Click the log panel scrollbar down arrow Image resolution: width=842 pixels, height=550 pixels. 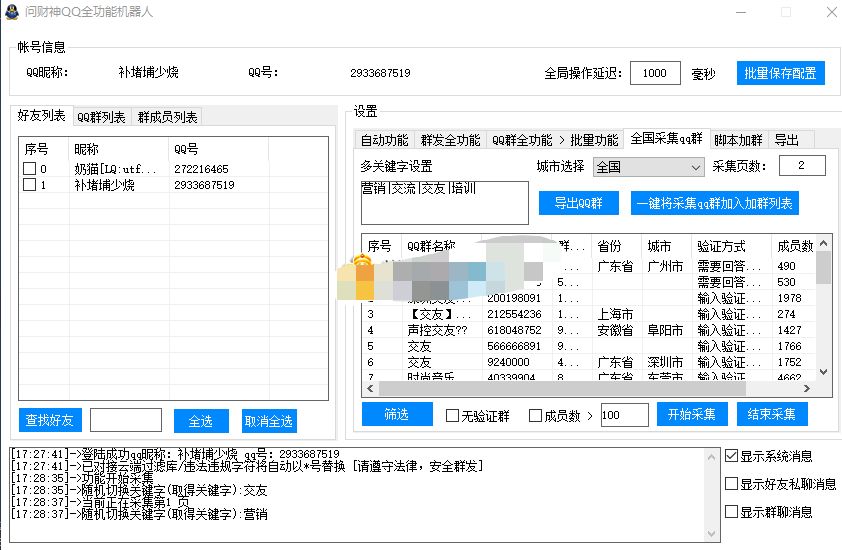711,533
